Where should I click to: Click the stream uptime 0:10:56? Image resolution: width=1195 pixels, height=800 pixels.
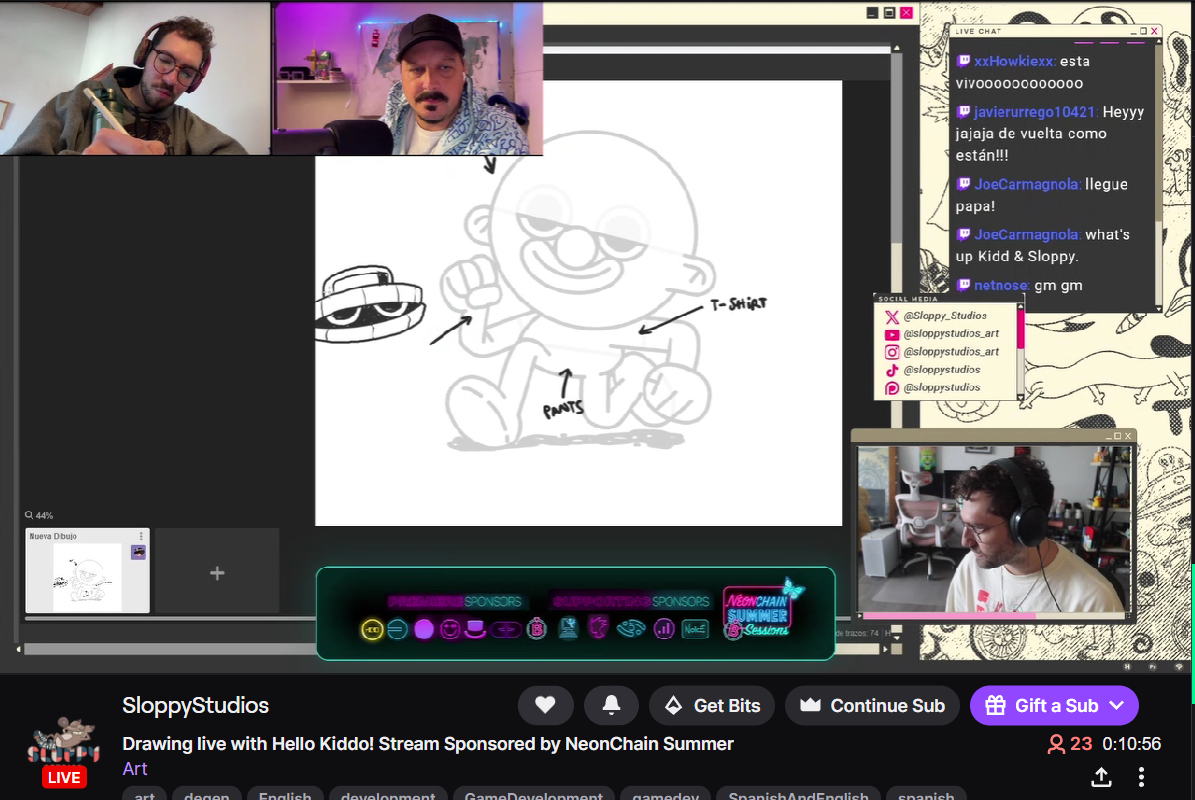point(1131,744)
